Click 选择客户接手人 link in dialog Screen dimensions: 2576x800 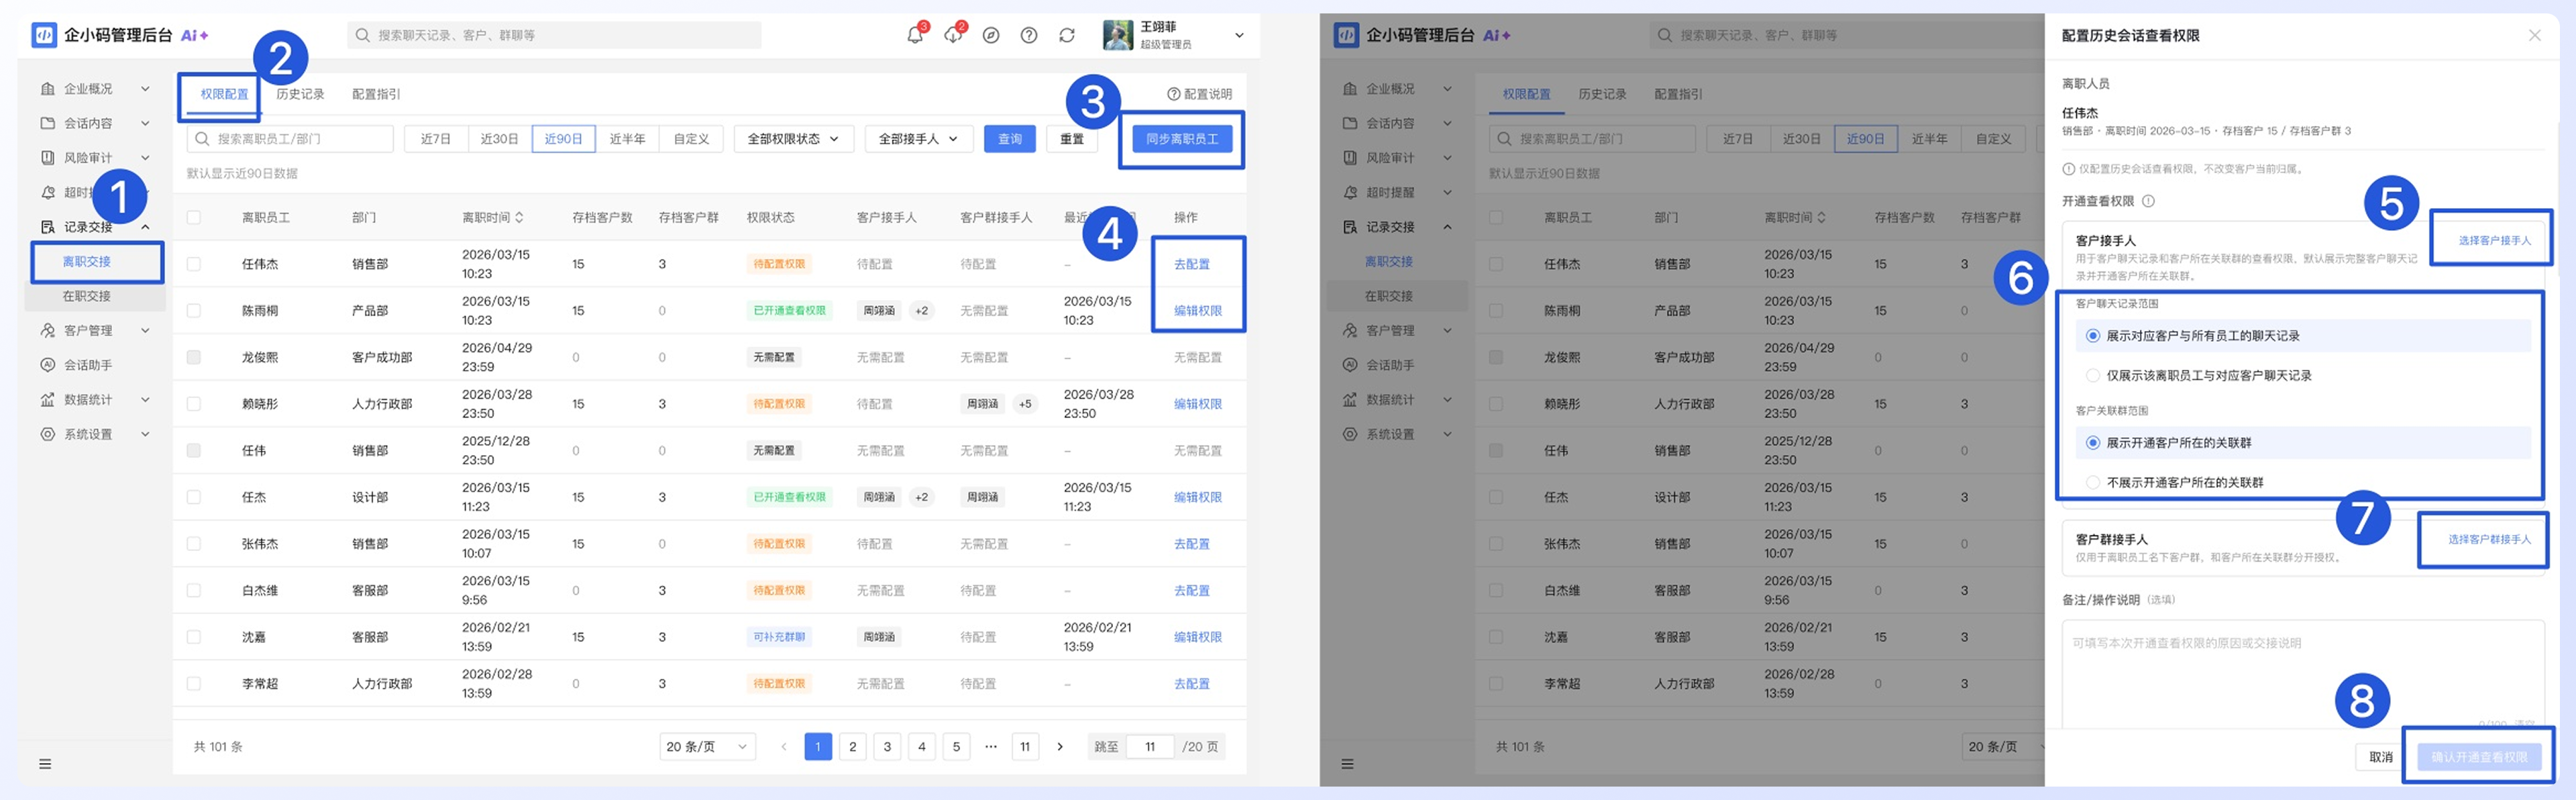[x=2494, y=241]
